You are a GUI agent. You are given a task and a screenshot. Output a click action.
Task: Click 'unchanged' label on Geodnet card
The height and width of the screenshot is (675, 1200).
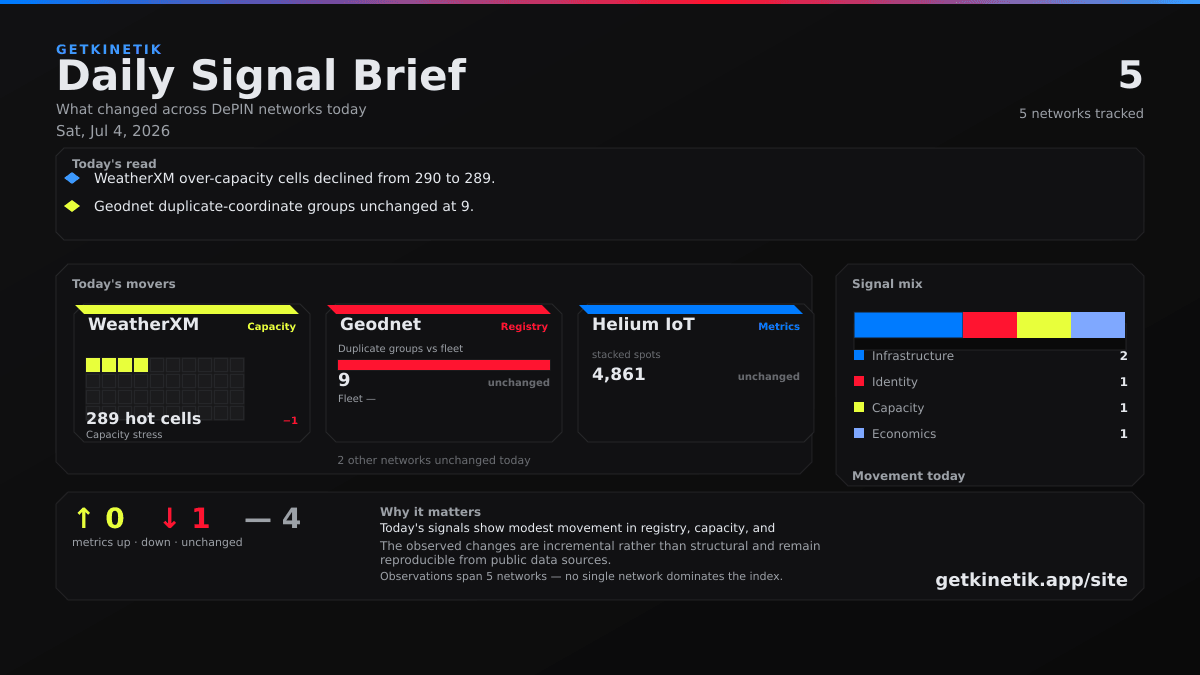[x=518, y=383]
